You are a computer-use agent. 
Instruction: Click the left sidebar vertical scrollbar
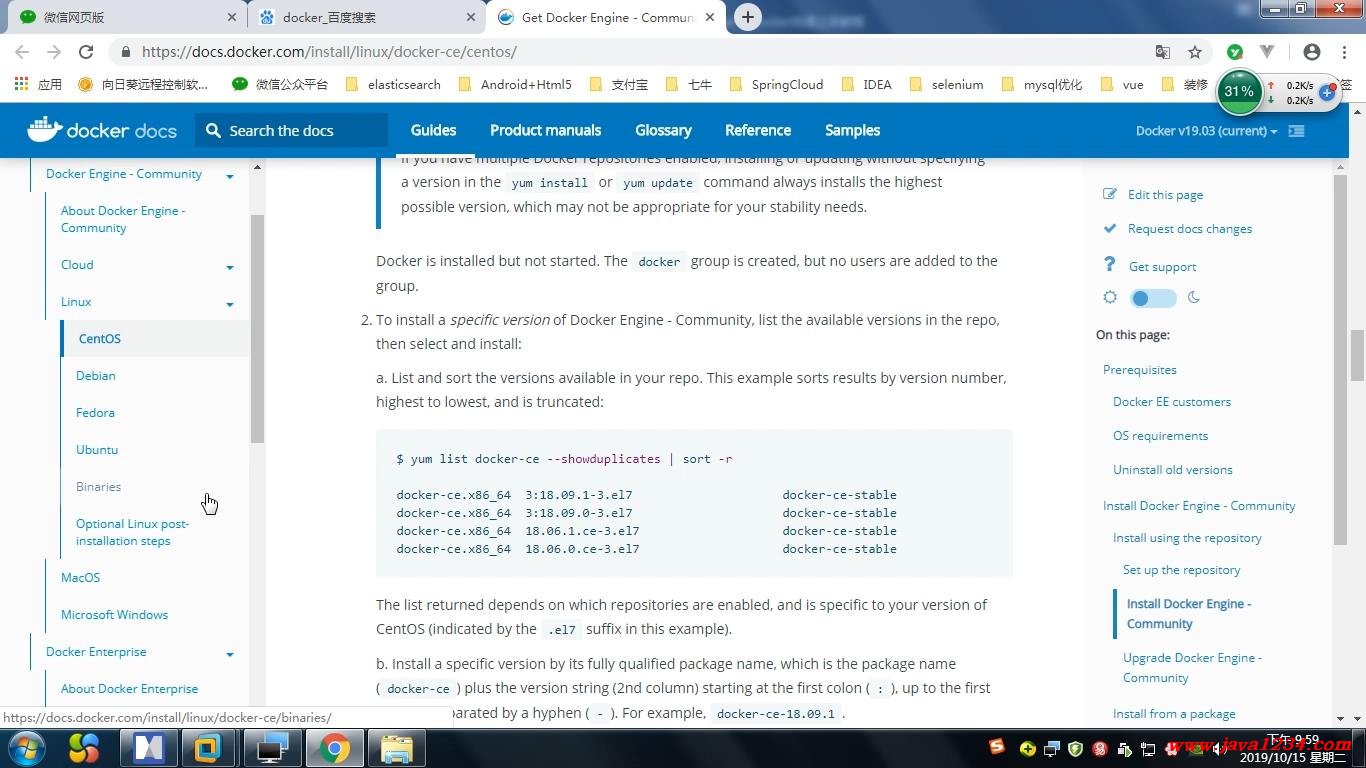(257, 330)
